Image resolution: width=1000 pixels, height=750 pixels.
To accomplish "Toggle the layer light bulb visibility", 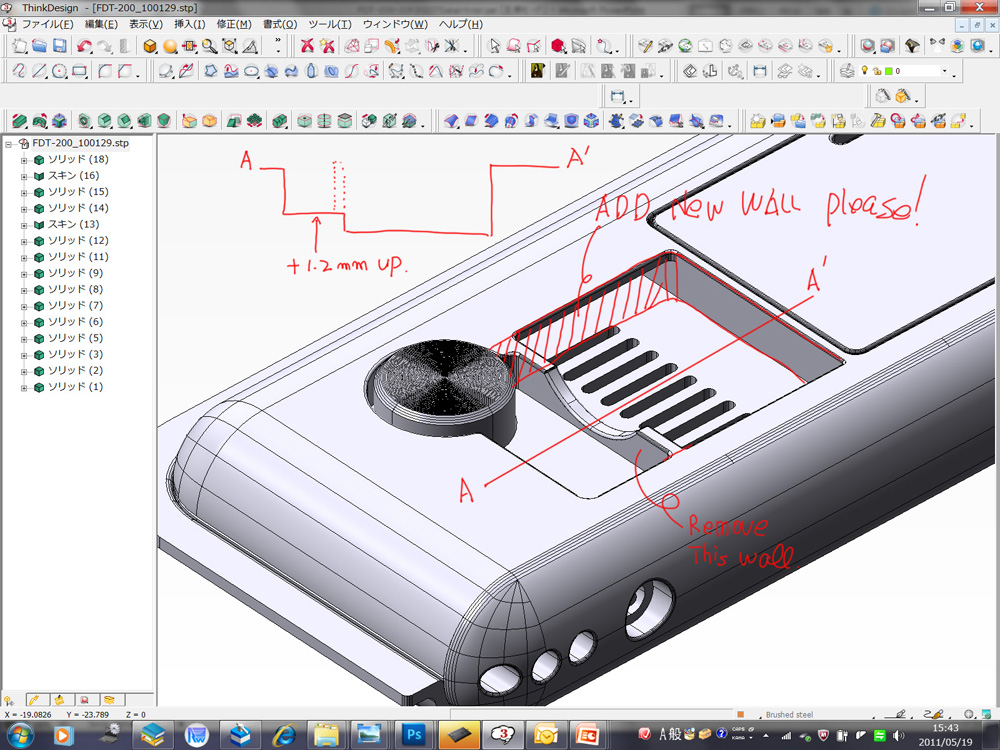I will pos(865,71).
